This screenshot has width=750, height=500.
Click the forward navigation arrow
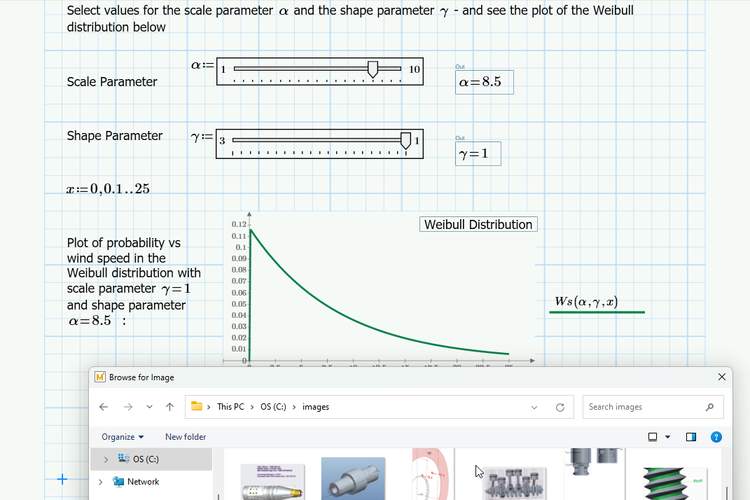point(127,407)
